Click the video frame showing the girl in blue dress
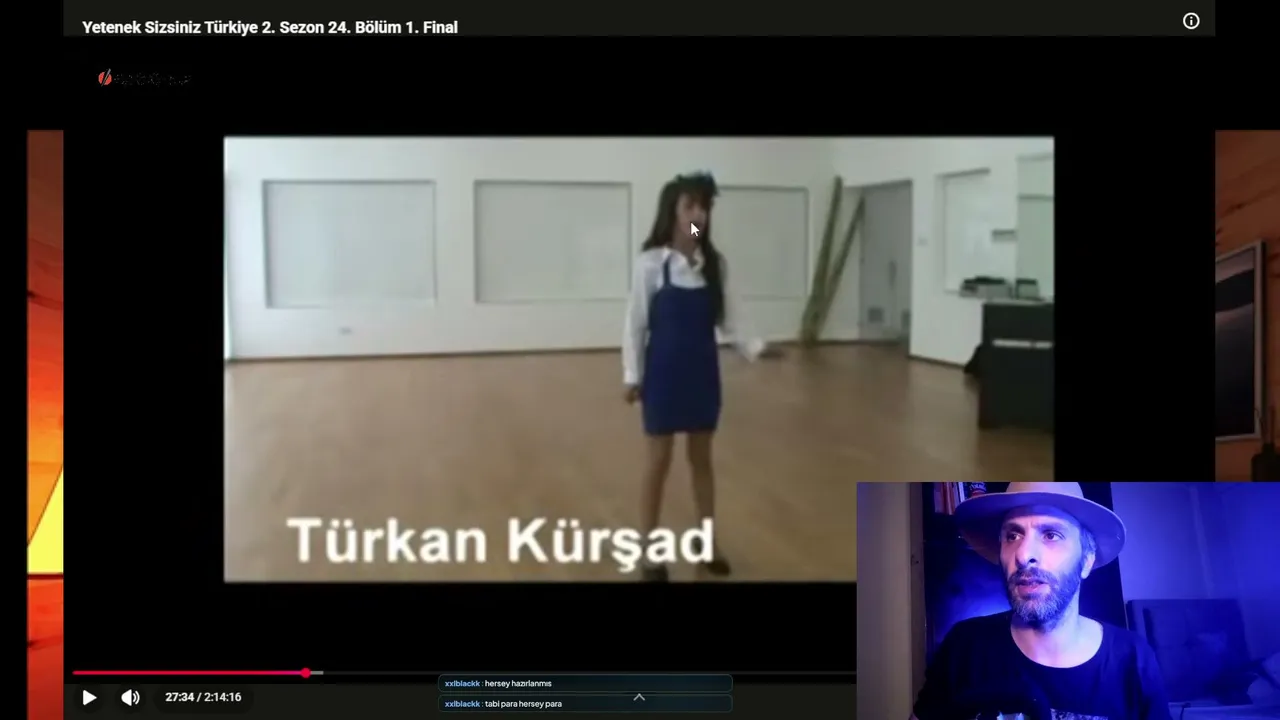 638,359
